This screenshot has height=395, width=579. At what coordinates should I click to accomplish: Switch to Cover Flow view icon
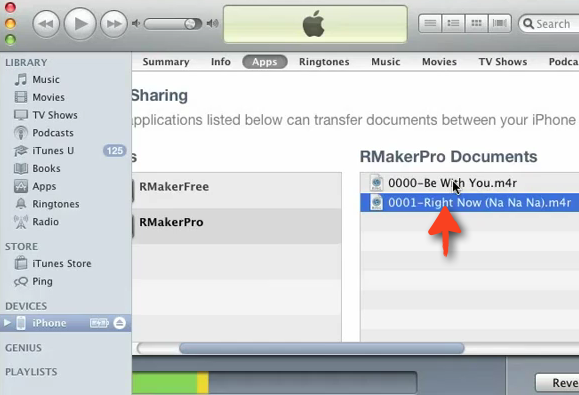(x=500, y=24)
